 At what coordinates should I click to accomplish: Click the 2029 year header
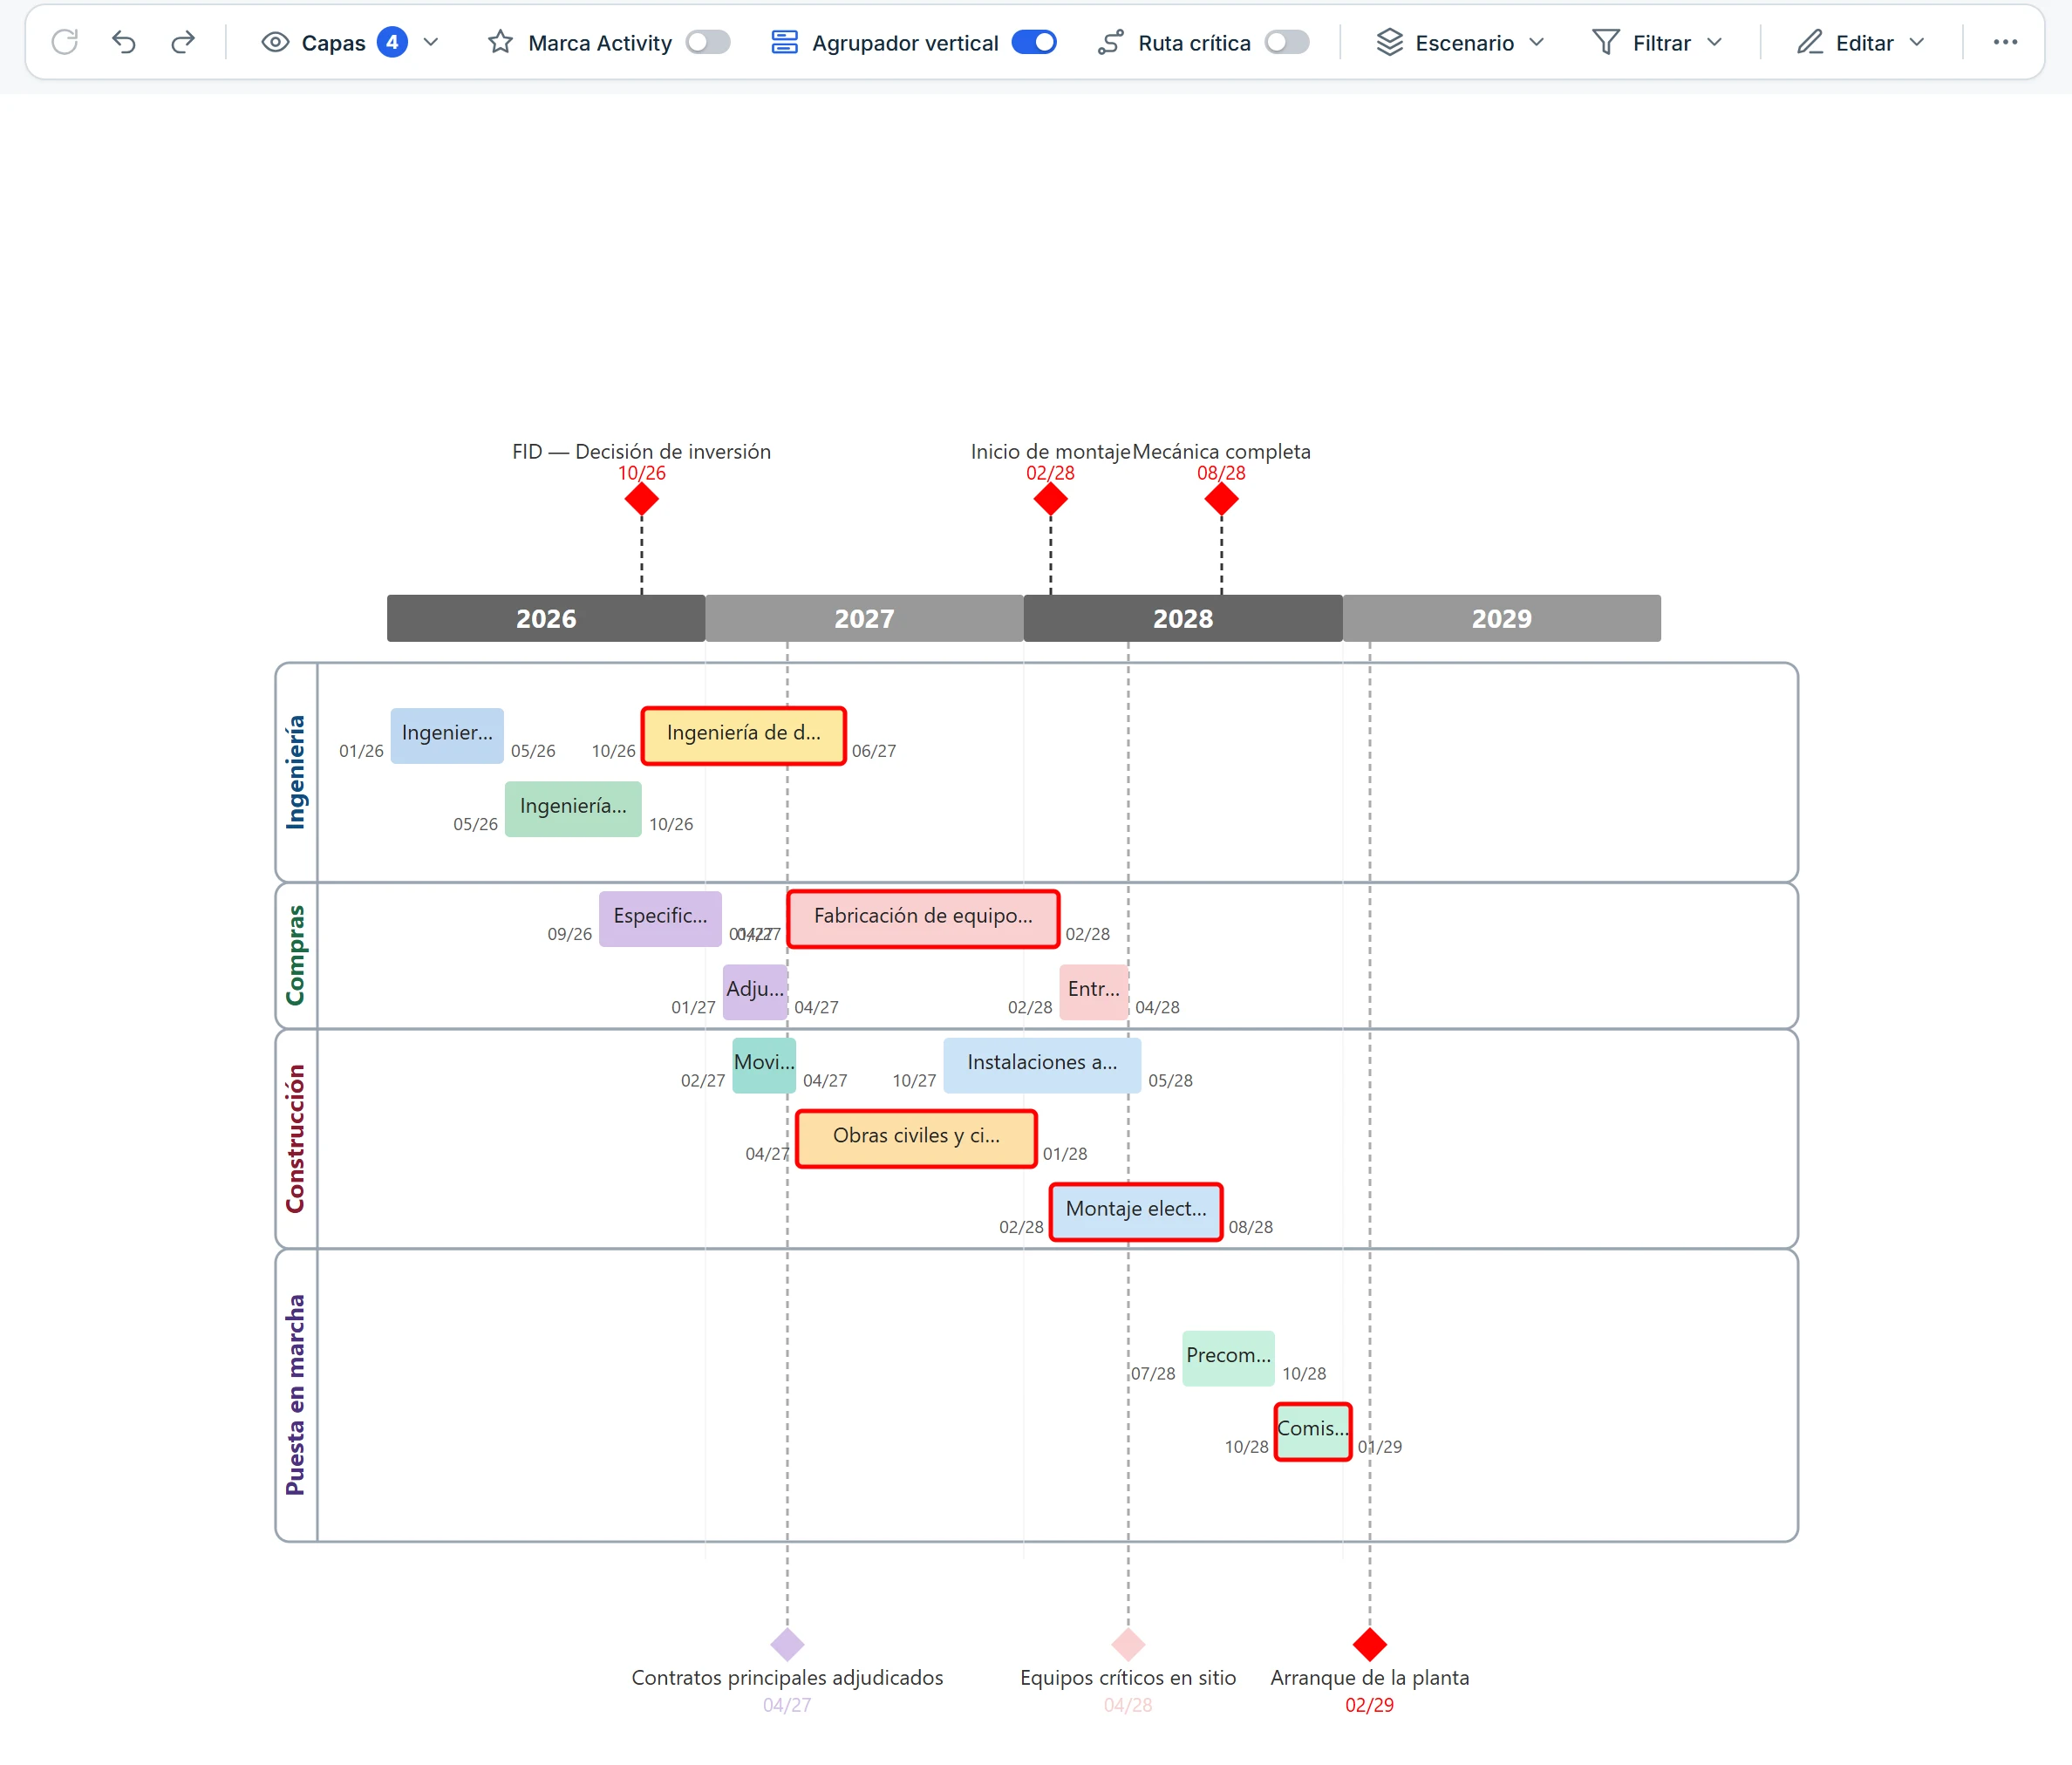[x=1501, y=618]
